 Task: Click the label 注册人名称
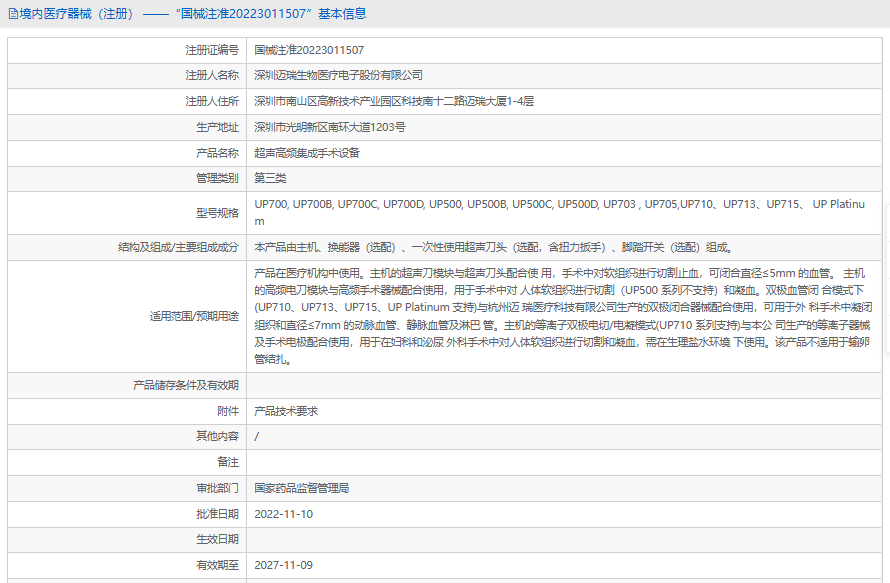[212, 75]
